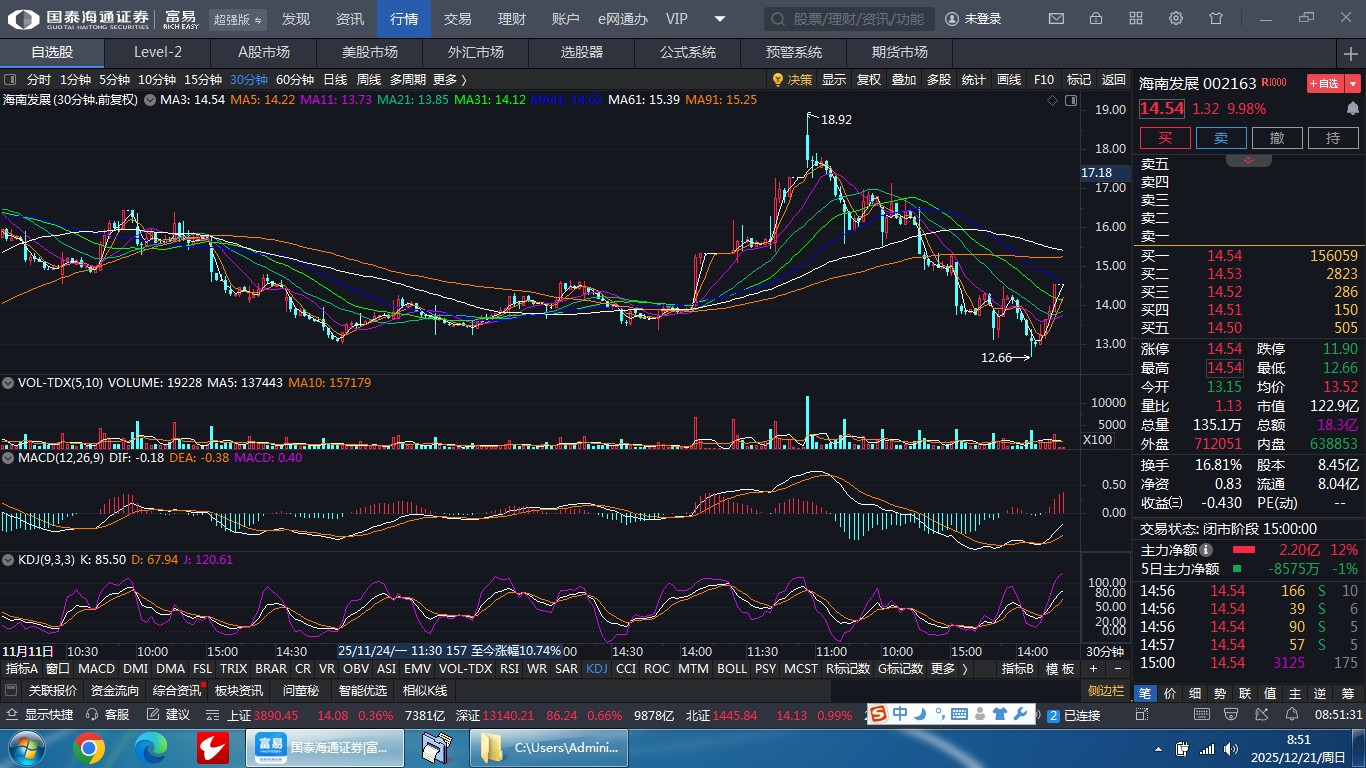
Task: Open the four-square grid layout icon
Action: pos(1136,19)
